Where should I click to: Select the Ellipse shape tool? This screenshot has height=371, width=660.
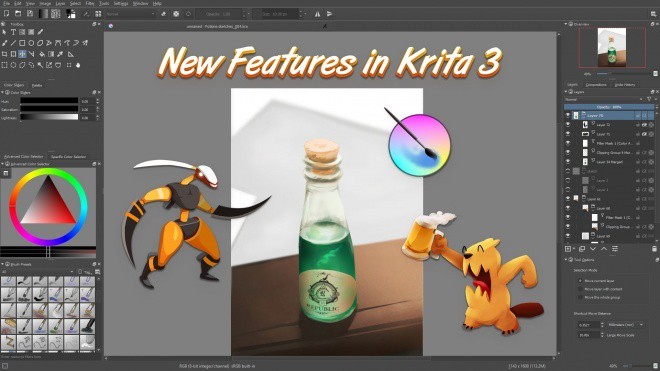pos(31,43)
